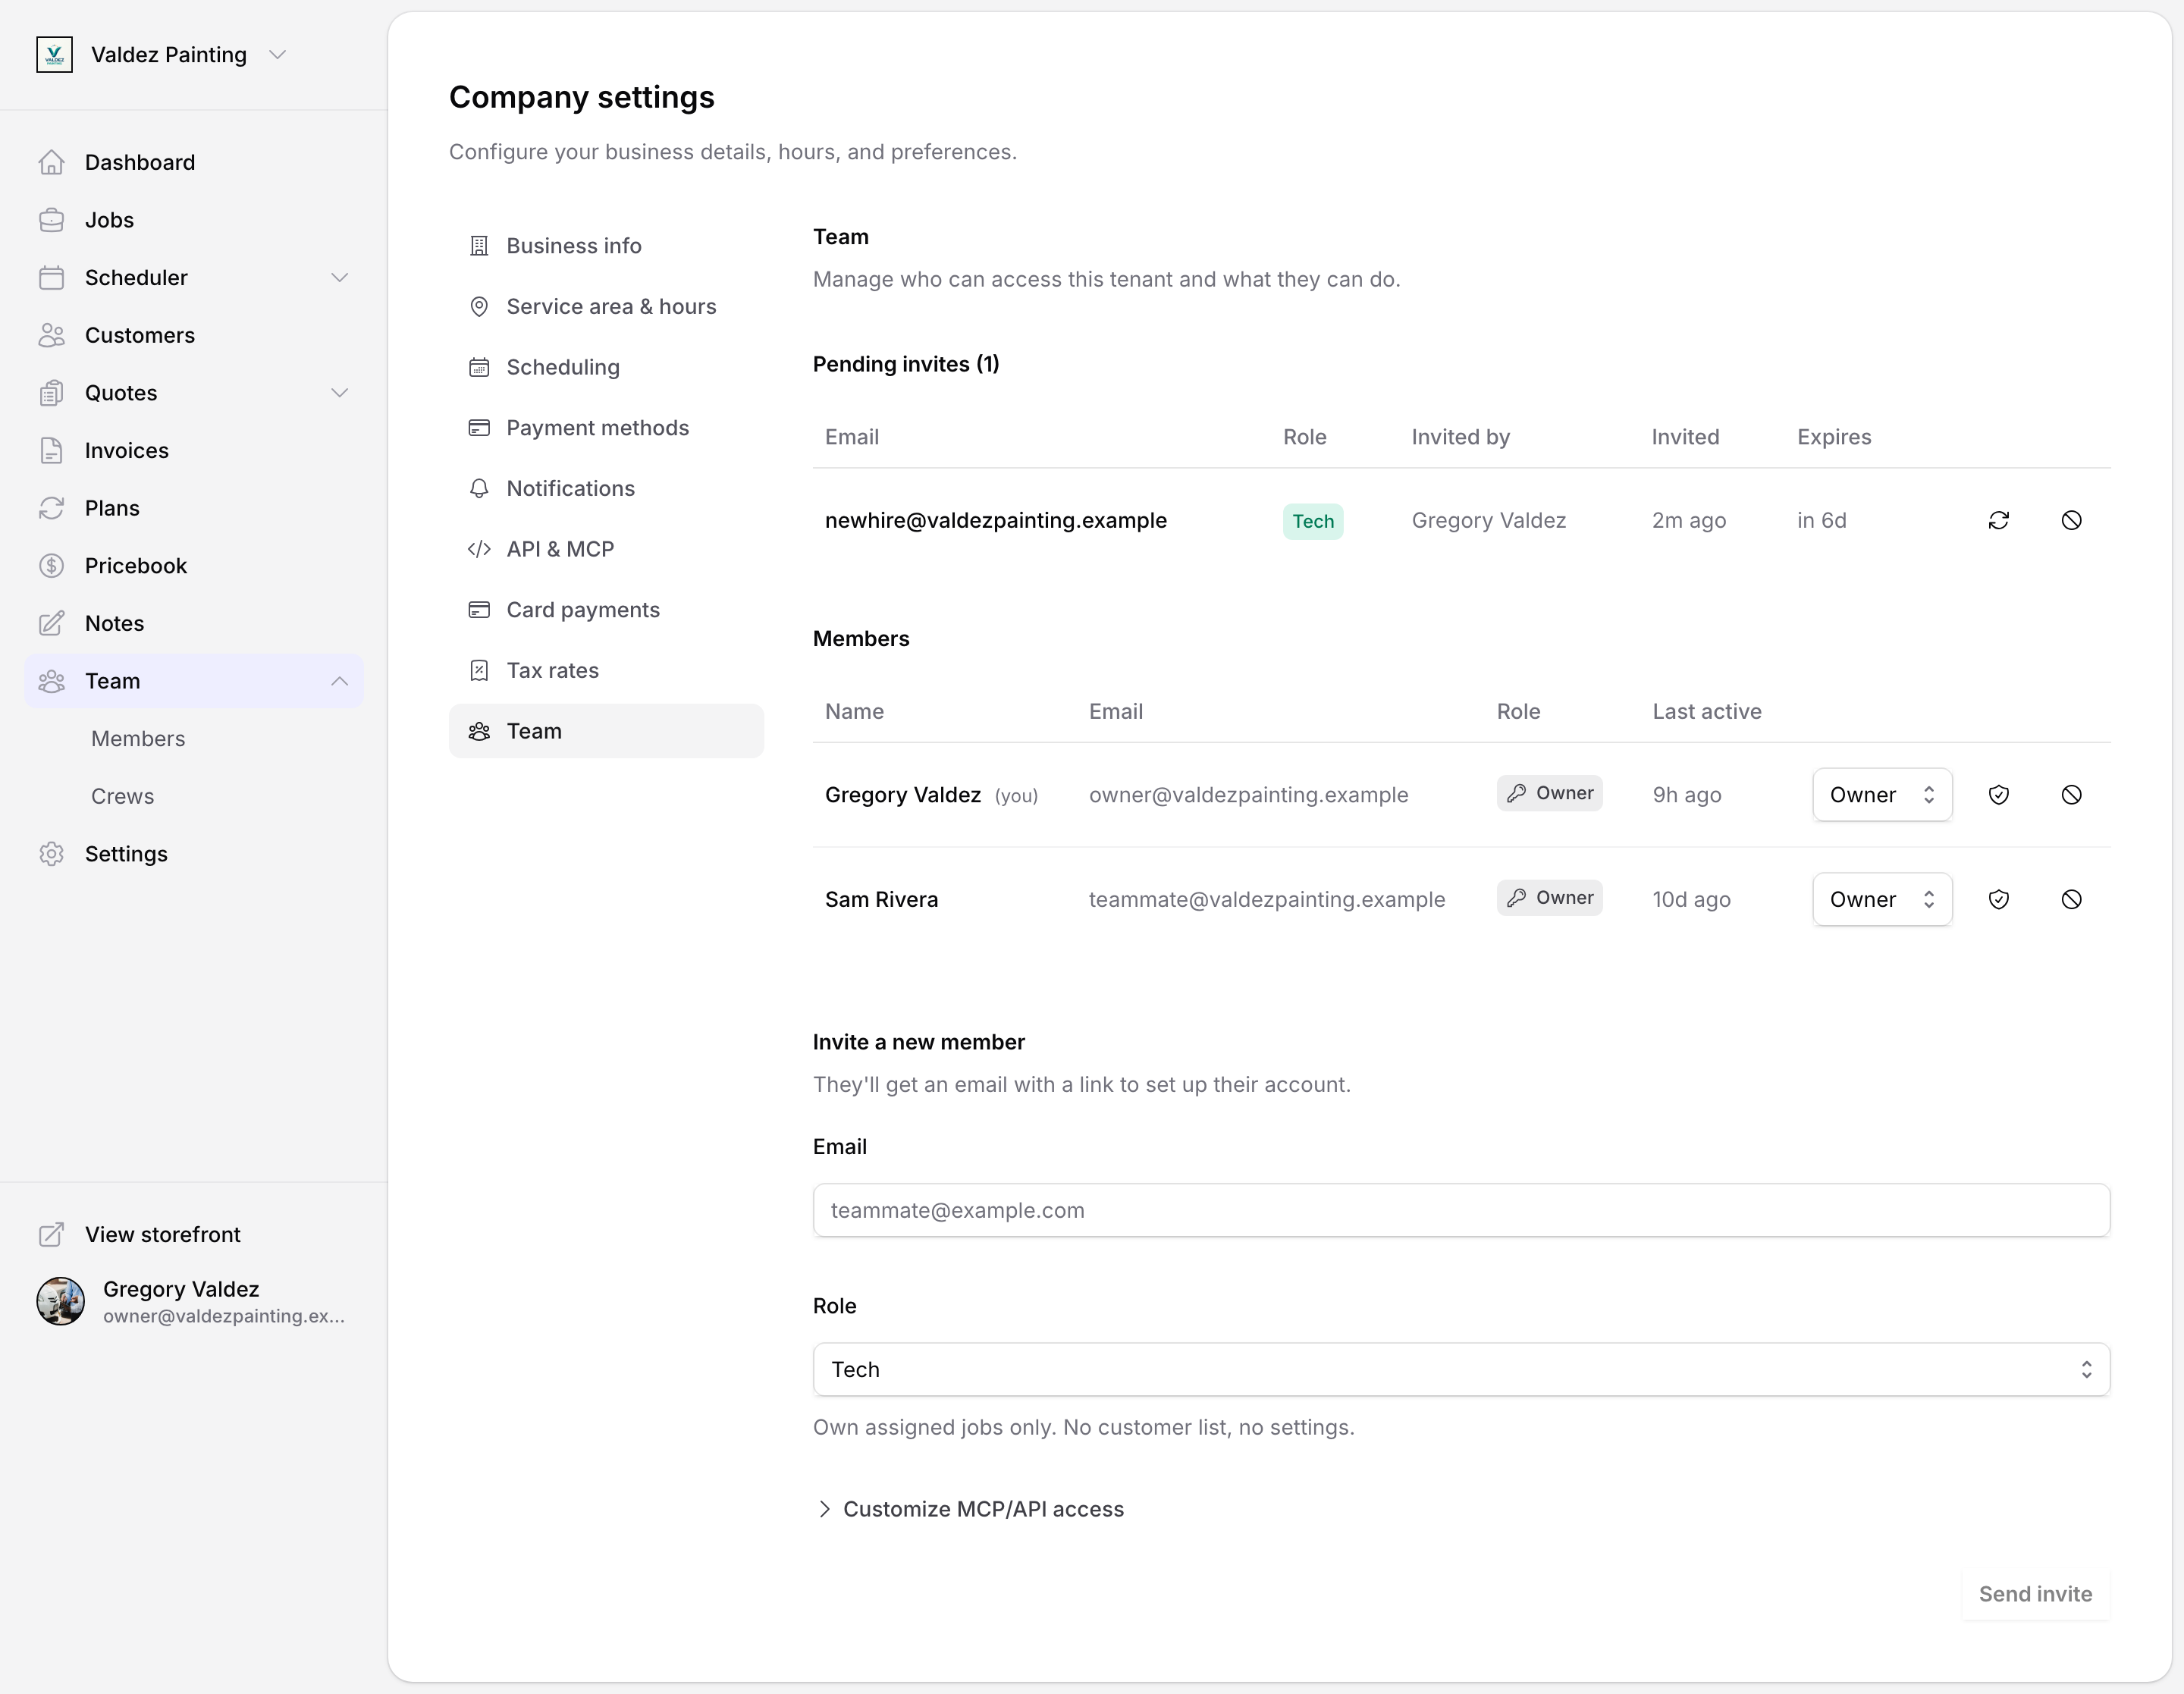Expand the Scheduler submenu chevron
Screen dimensions: 2184x1694
click(340, 278)
